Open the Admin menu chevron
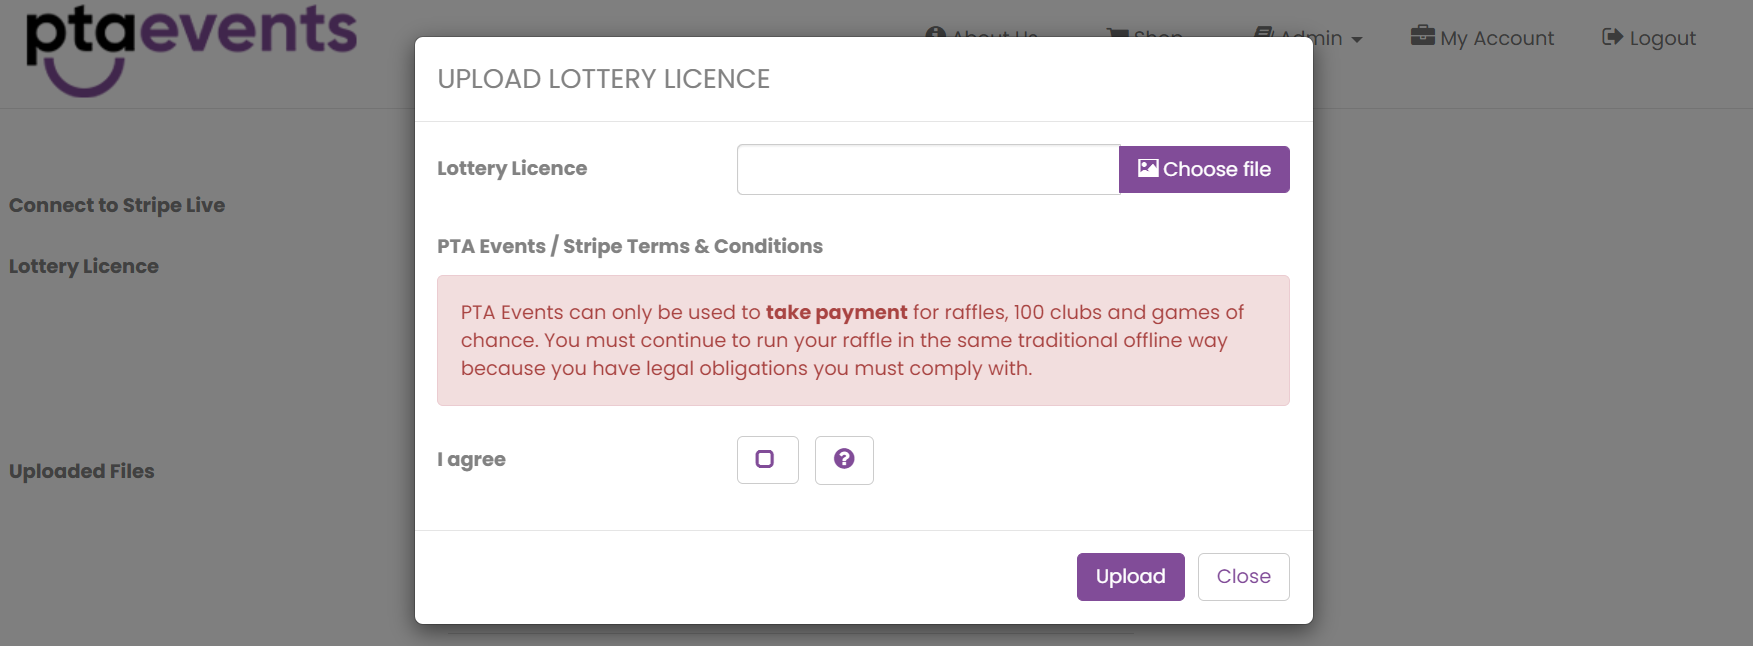 (x=1357, y=39)
